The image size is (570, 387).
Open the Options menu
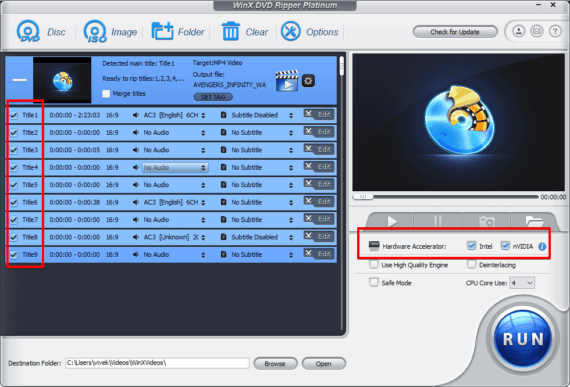(x=309, y=32)
